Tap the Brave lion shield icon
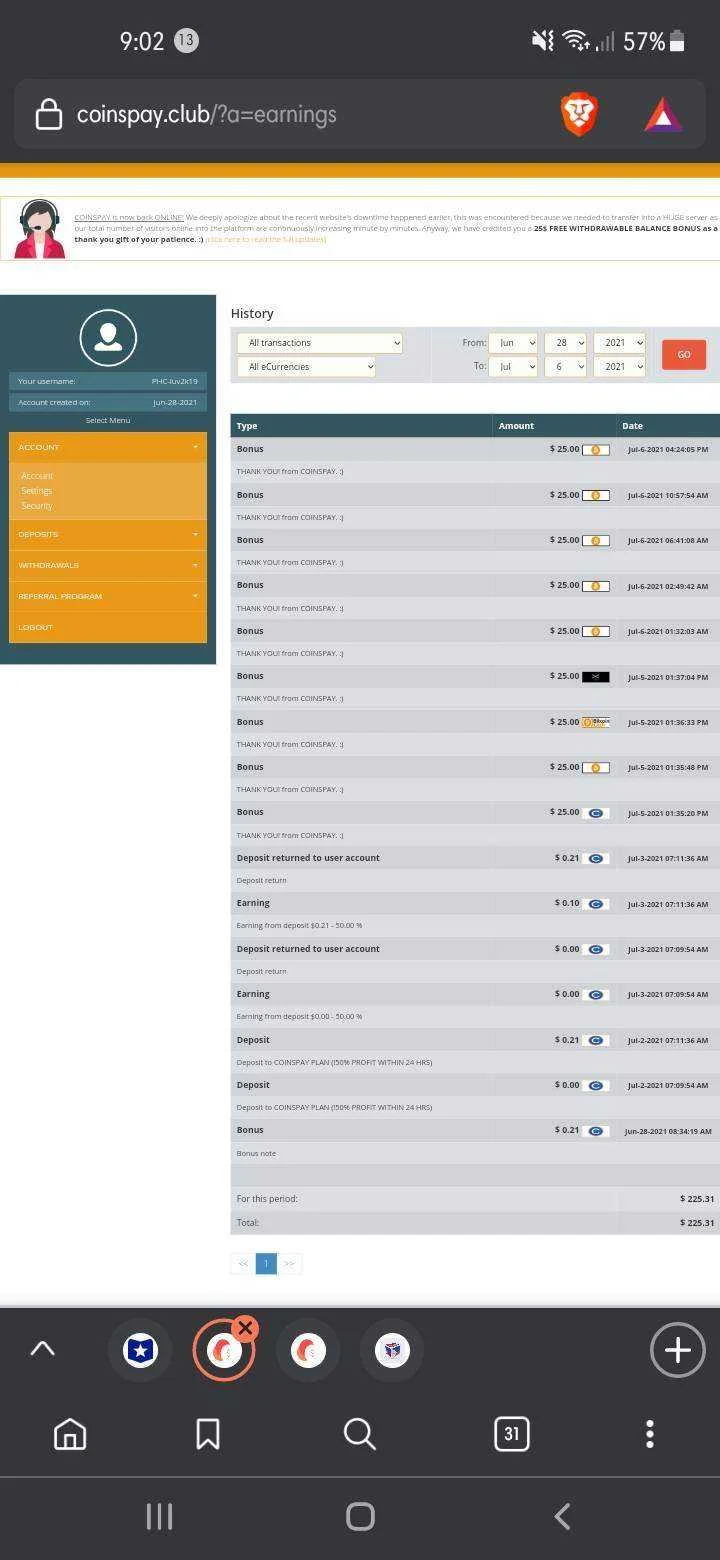 tap(579, 114)
